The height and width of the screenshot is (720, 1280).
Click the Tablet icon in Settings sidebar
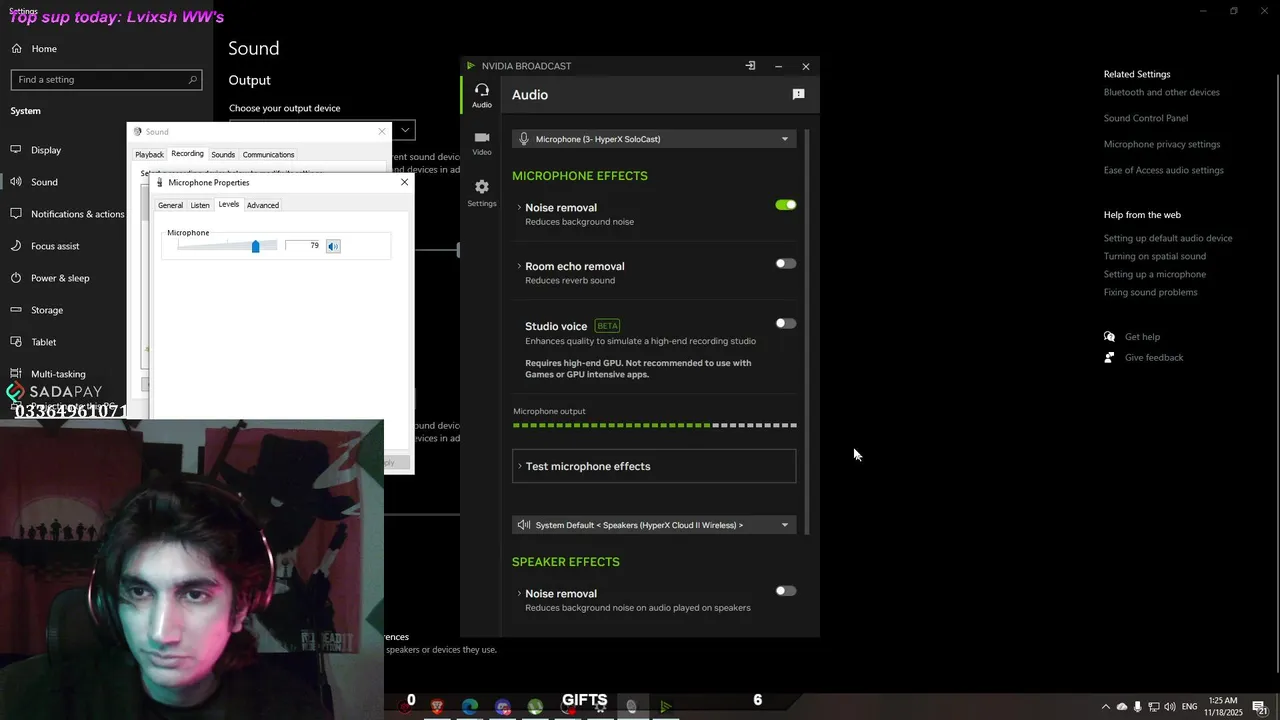click(x=16, y=342)
